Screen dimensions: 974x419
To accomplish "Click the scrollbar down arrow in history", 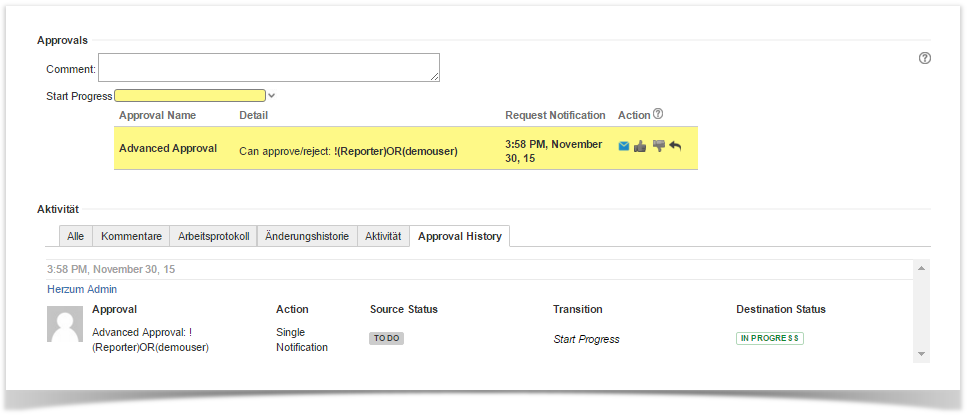I will tap(922, 354).
